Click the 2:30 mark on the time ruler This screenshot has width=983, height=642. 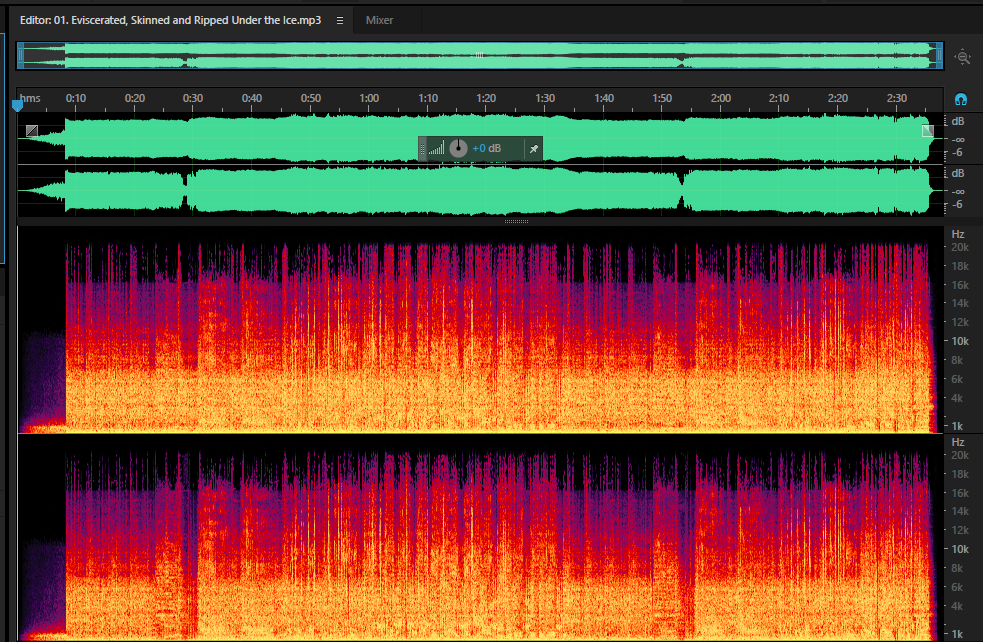coord(896,98)
